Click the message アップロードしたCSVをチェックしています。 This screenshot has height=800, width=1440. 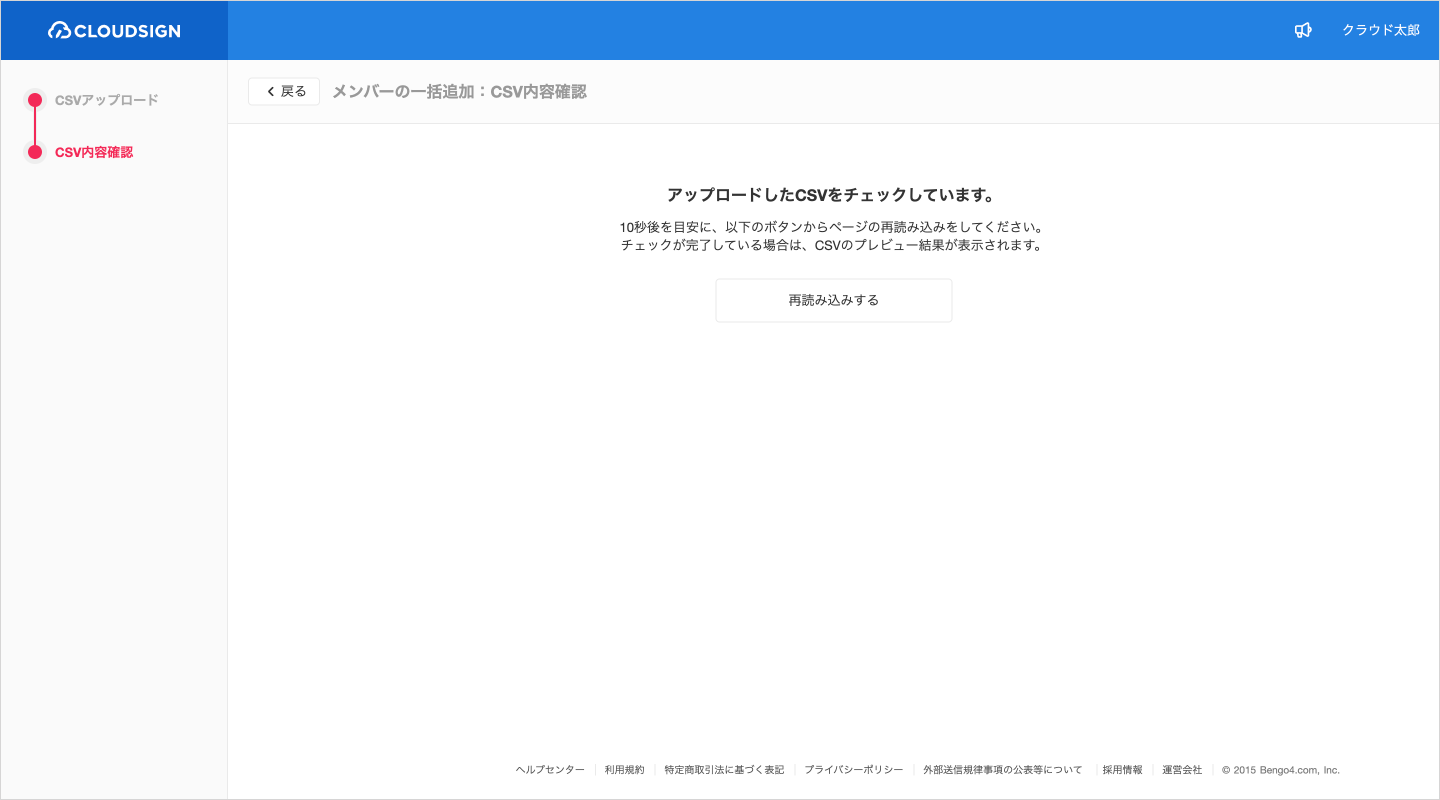(833, 195)
